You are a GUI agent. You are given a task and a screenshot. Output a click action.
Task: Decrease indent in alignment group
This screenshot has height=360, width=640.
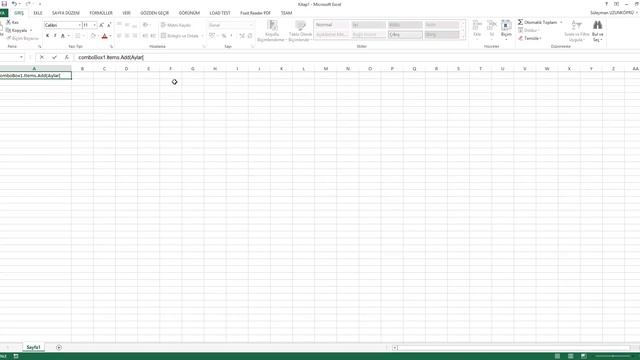pyautogui.click(x=145, y=36)
